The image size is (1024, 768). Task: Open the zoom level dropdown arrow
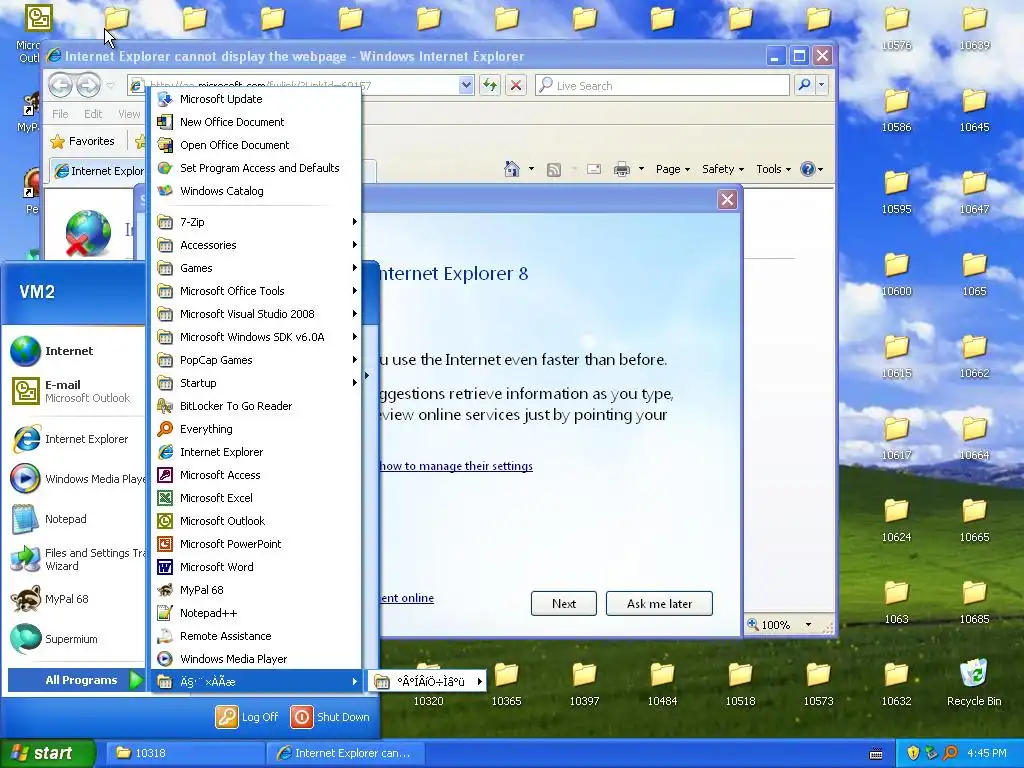pos(808,625)
